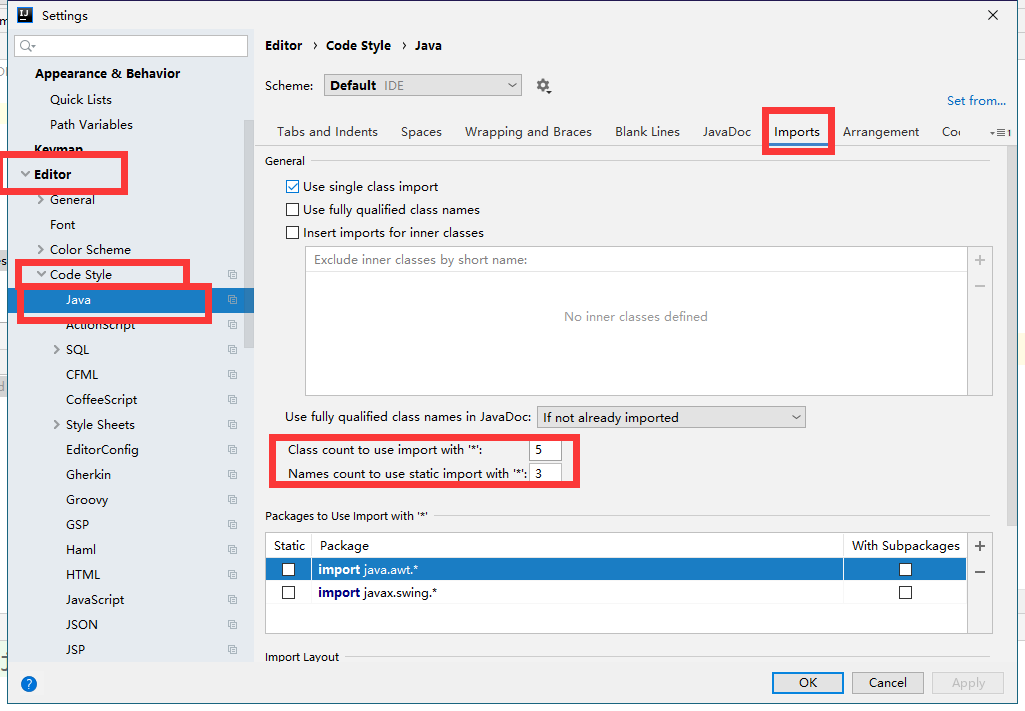Image resolution: width=1025 pixels, height=711 pixels.
Task: Click copy icon next to SQL
Action: click(x=232, y=350)
